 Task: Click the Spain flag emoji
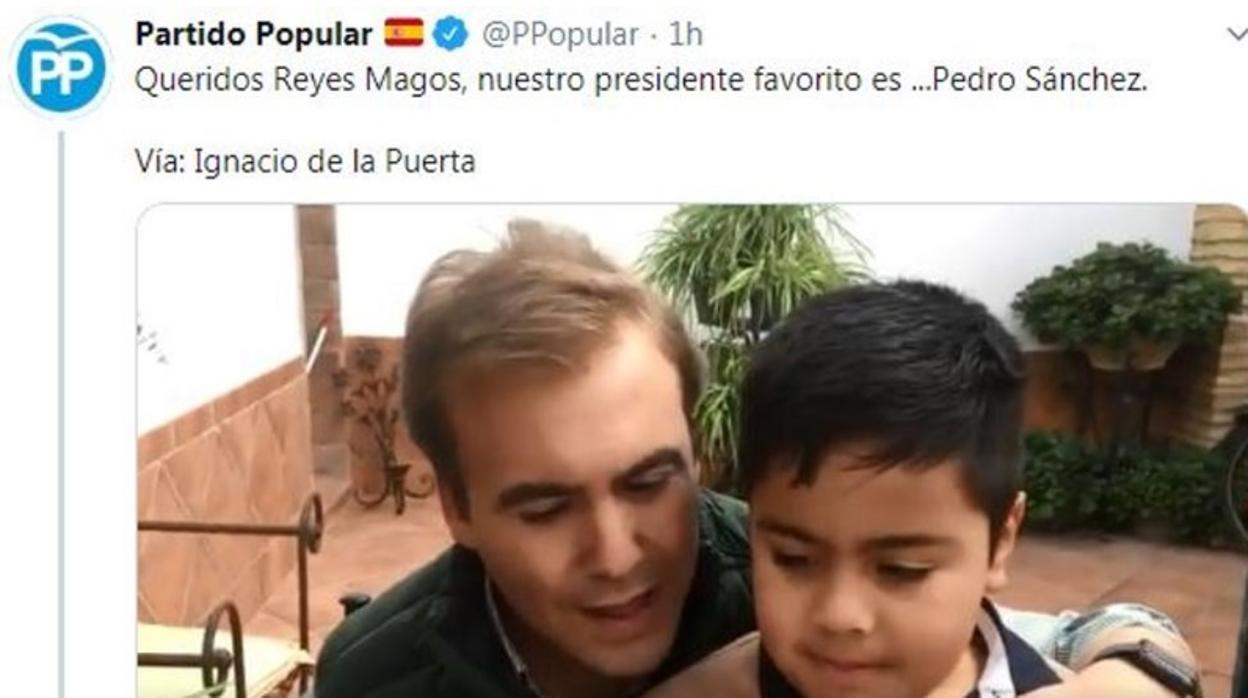click(x=403, y=34)
